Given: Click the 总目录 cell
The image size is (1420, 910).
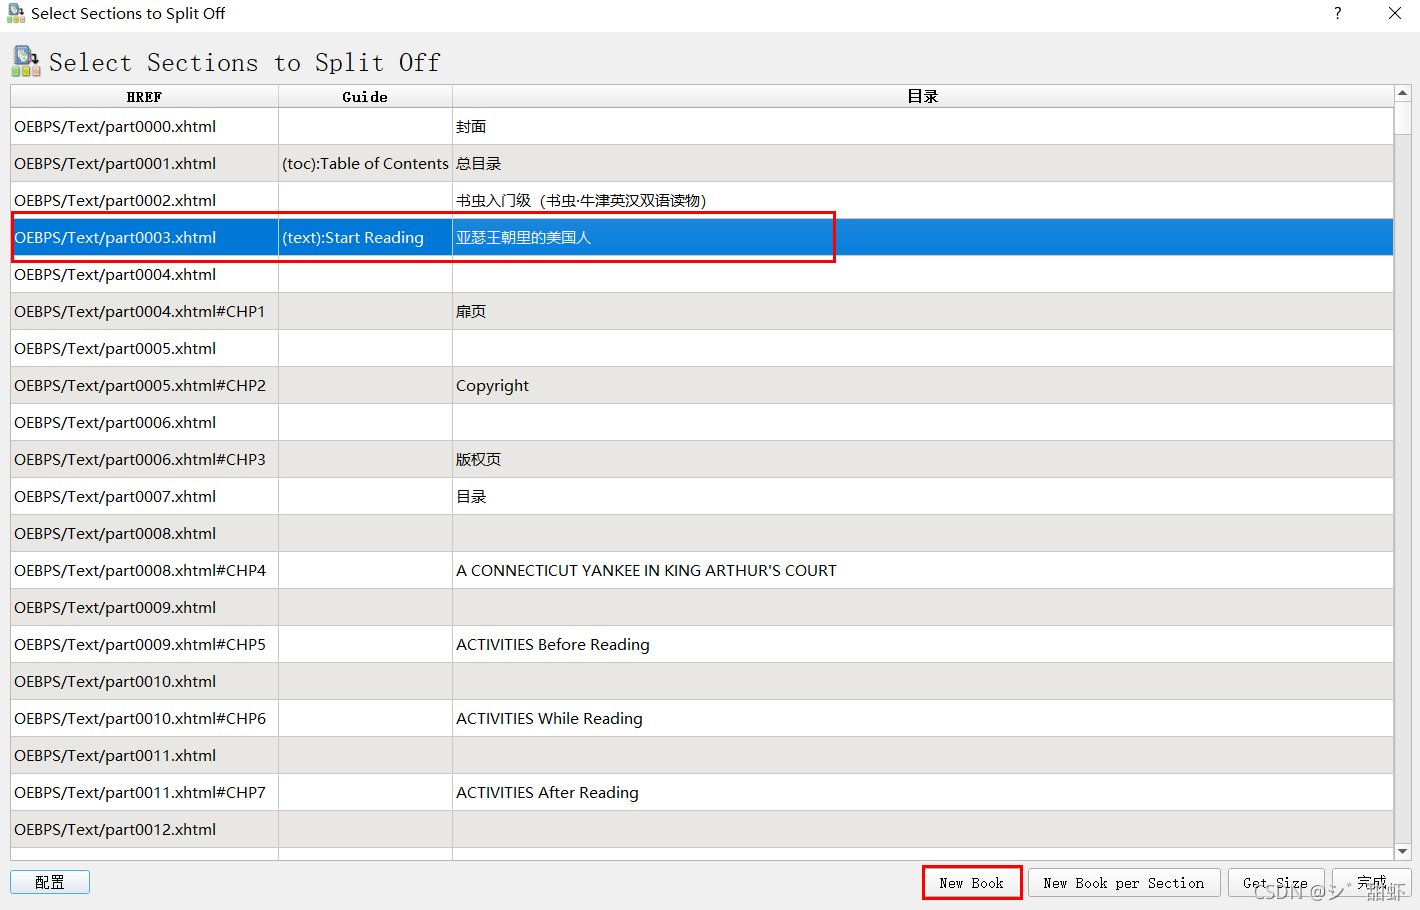Looking at the screenshot, I should pos(922,163).
